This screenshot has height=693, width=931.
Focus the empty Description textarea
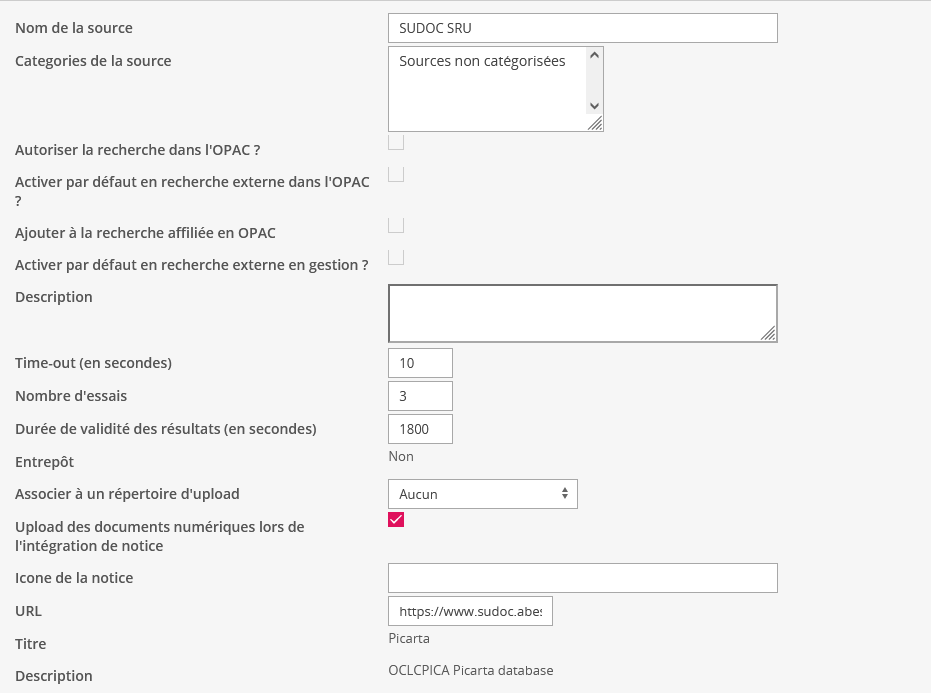[582, 314]
